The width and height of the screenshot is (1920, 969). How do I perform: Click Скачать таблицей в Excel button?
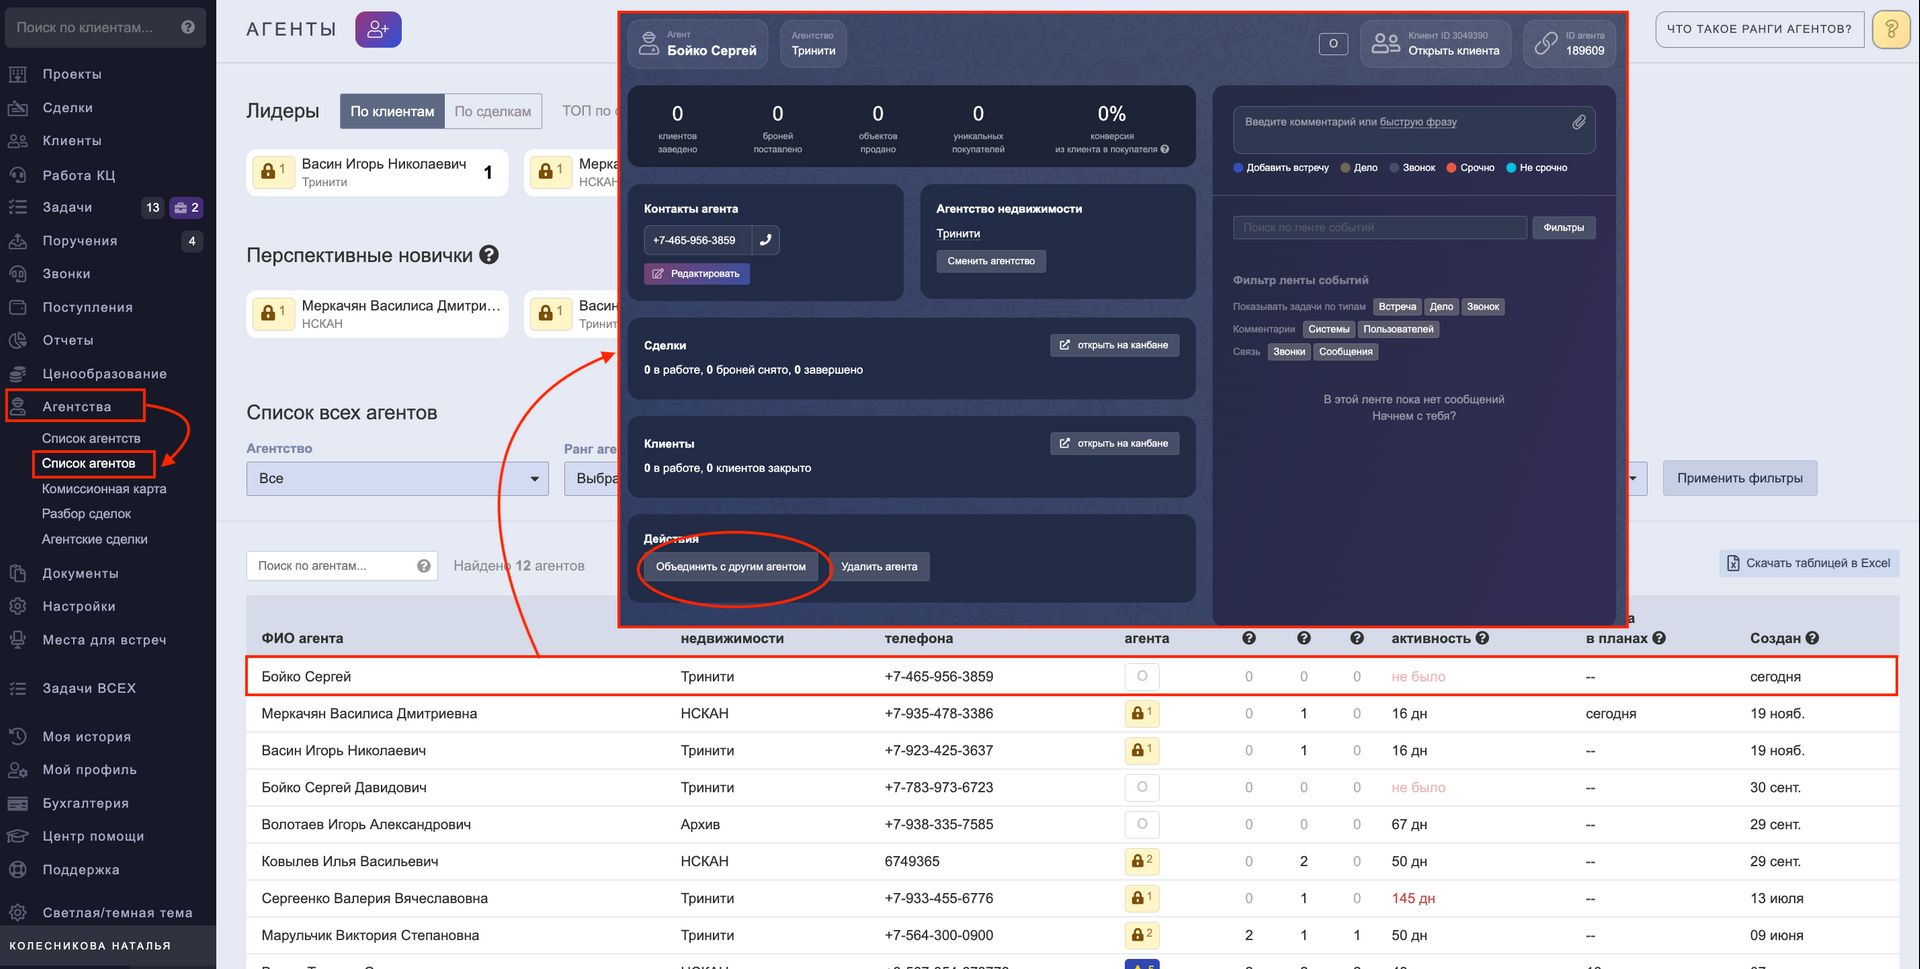pyautogui.click(x=1808, y=564)
